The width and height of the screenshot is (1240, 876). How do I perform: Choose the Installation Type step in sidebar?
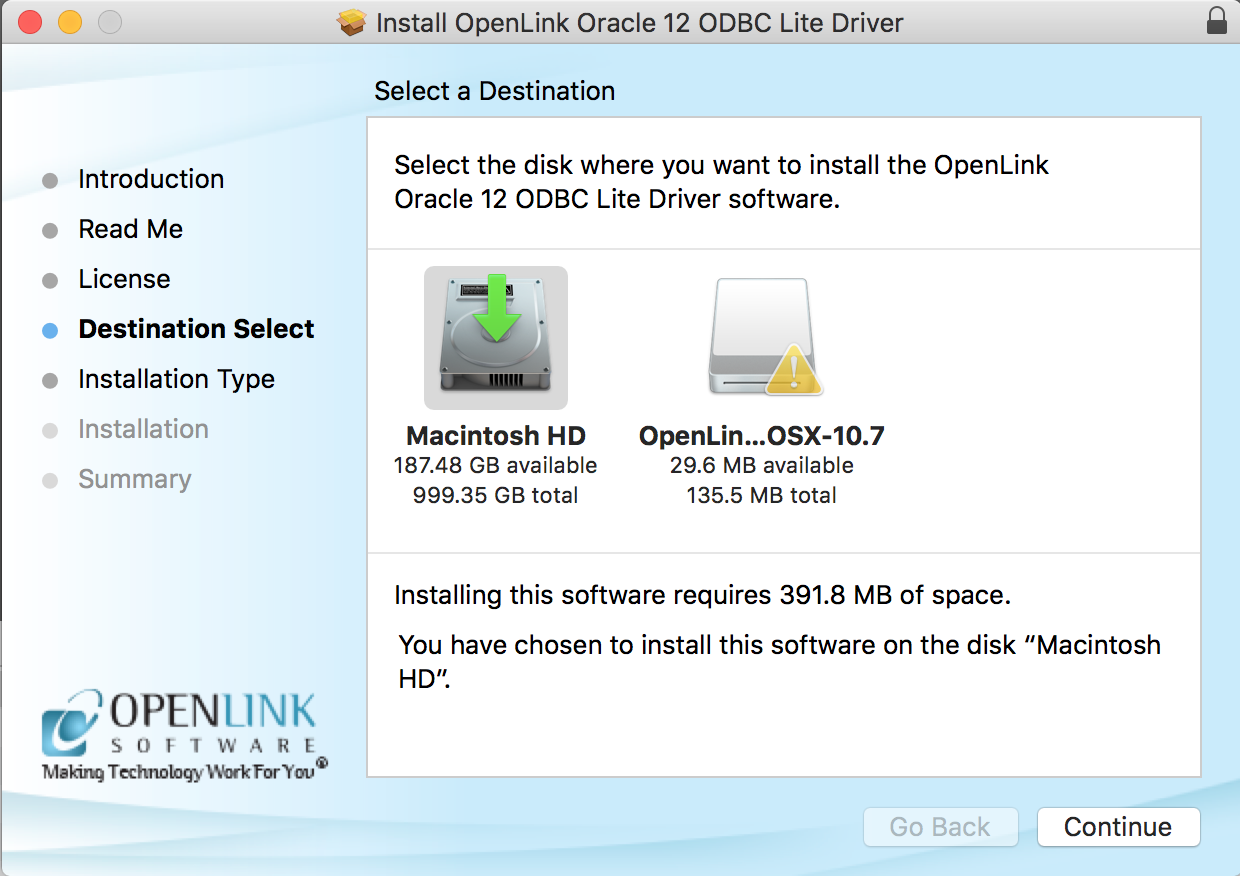click(x=176, y=379)
